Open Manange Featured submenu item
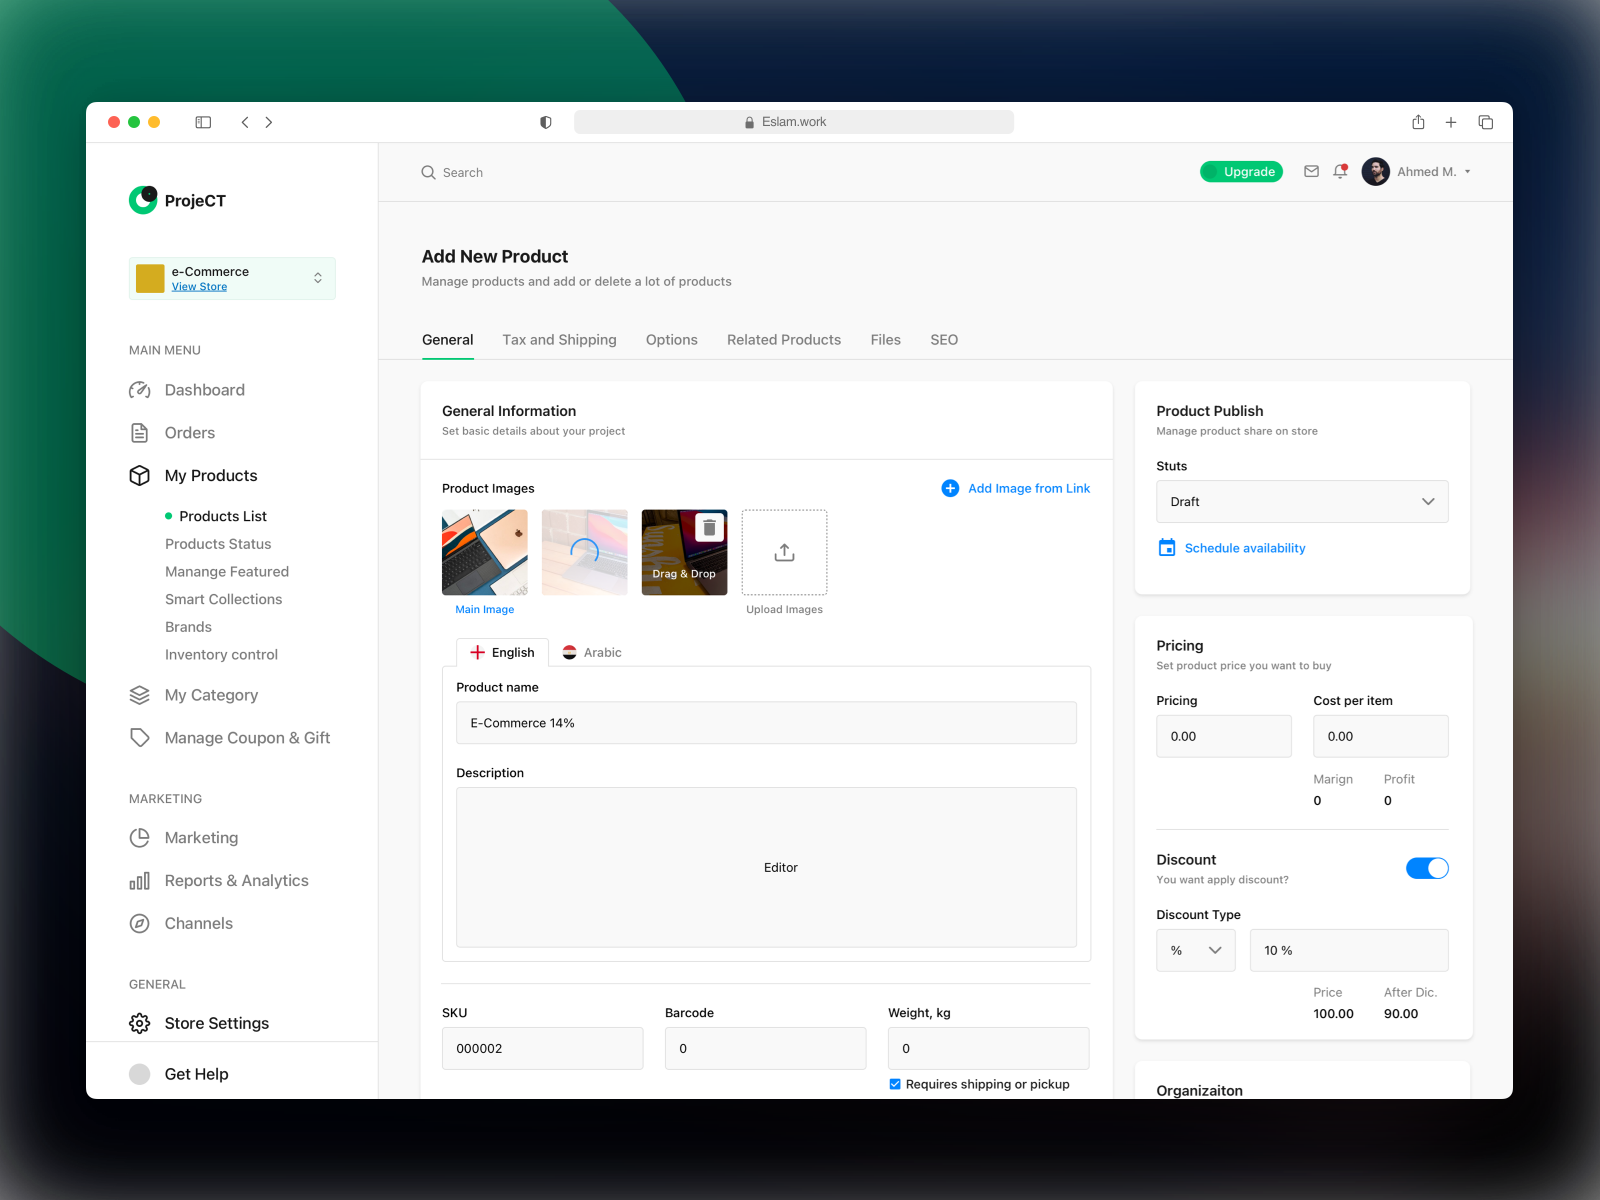The image size is (1600, 1200). 227,572
